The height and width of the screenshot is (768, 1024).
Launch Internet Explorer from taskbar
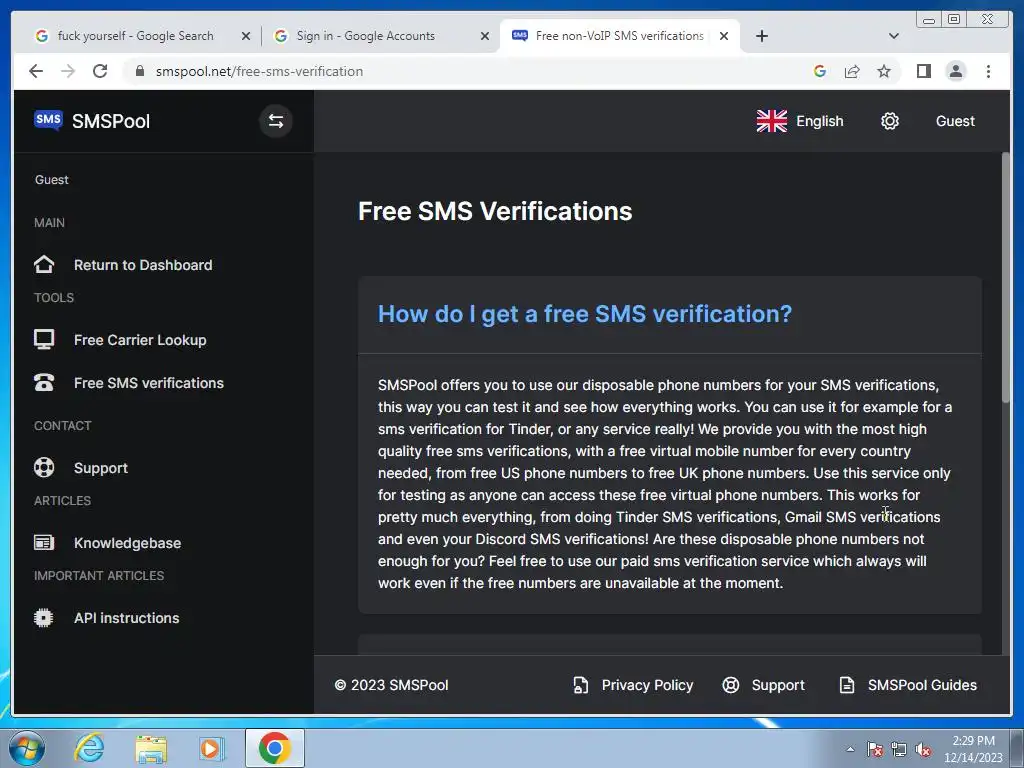pyautogui.click(x=89, y=748)
